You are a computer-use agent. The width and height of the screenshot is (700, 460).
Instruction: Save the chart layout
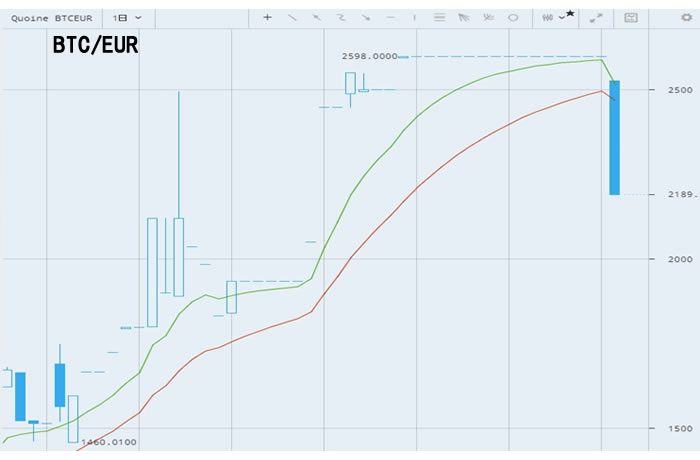pos(631,17)
